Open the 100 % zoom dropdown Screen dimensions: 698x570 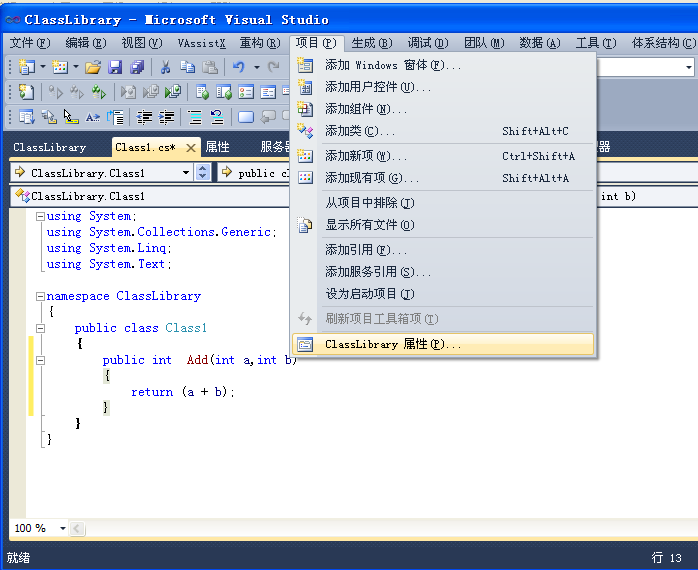(x=62, y=529)
